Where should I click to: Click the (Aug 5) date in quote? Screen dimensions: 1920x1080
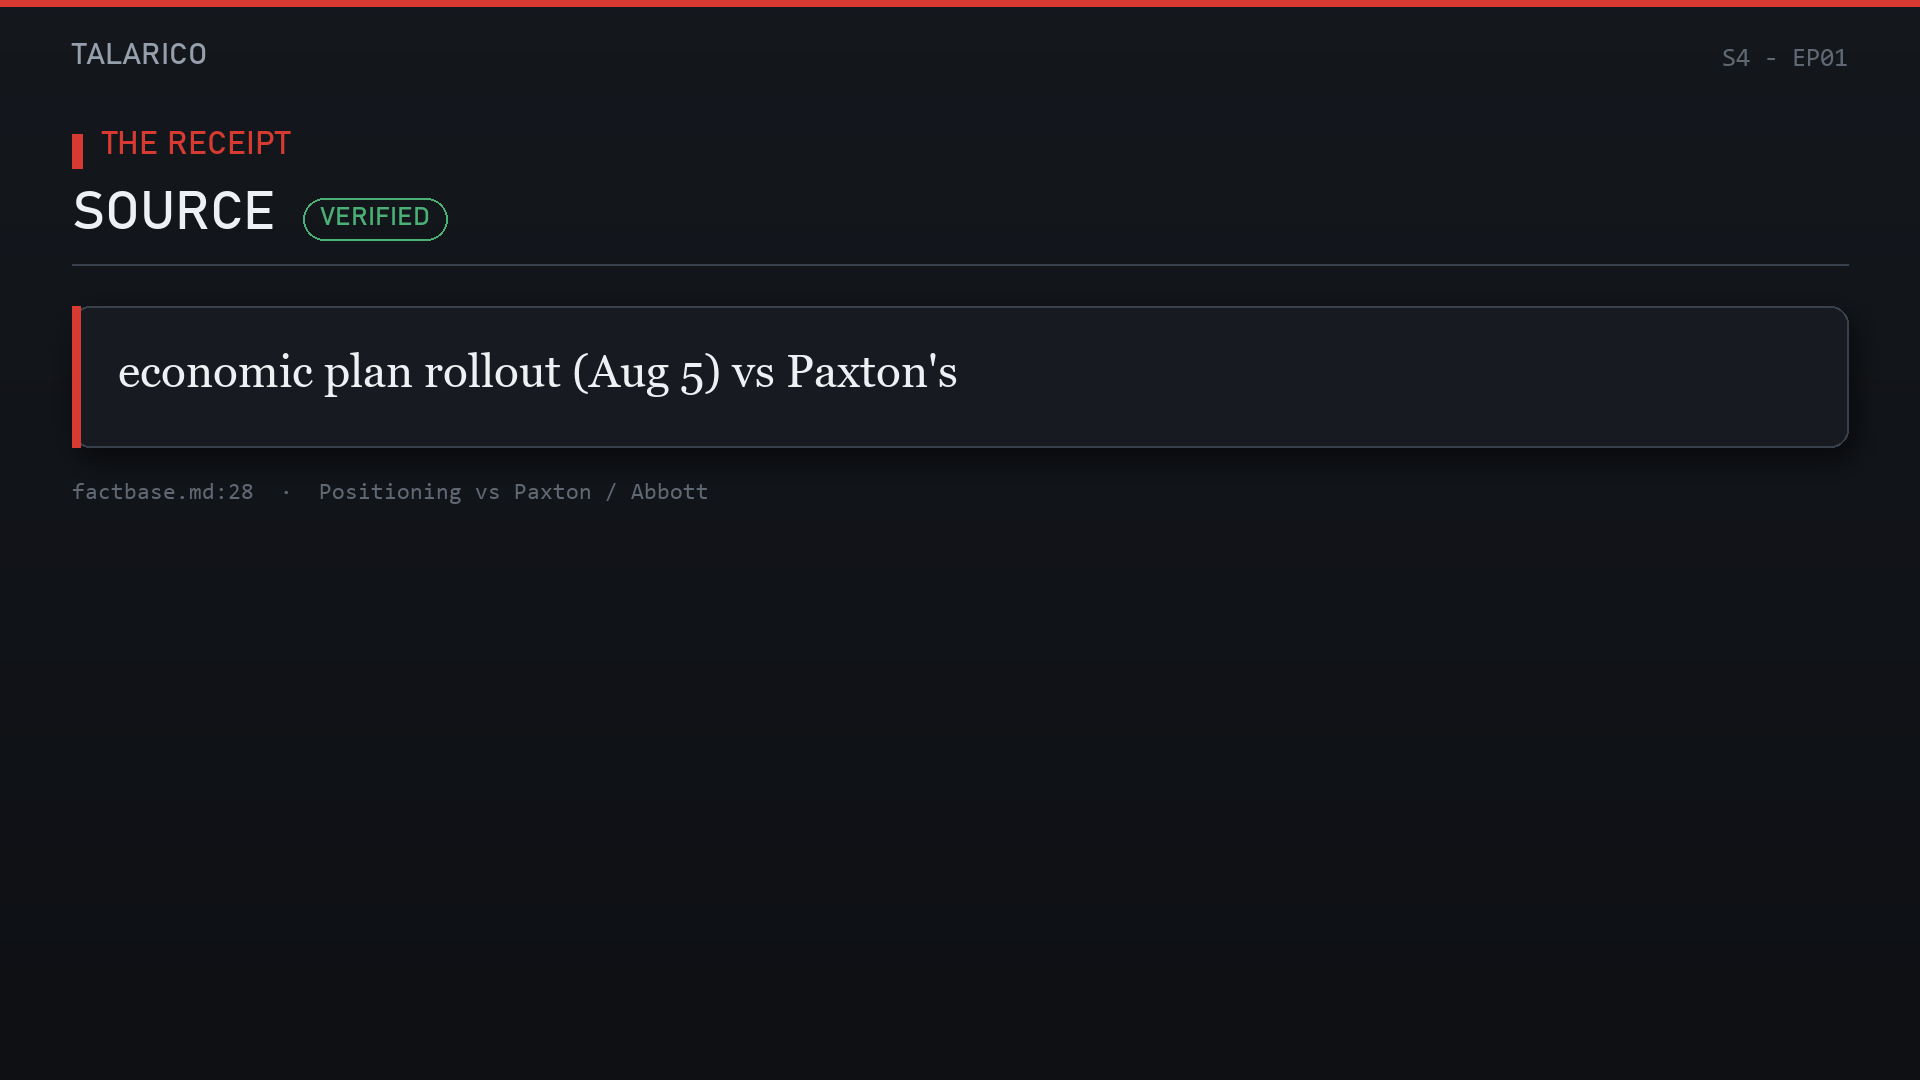(646, 372)
